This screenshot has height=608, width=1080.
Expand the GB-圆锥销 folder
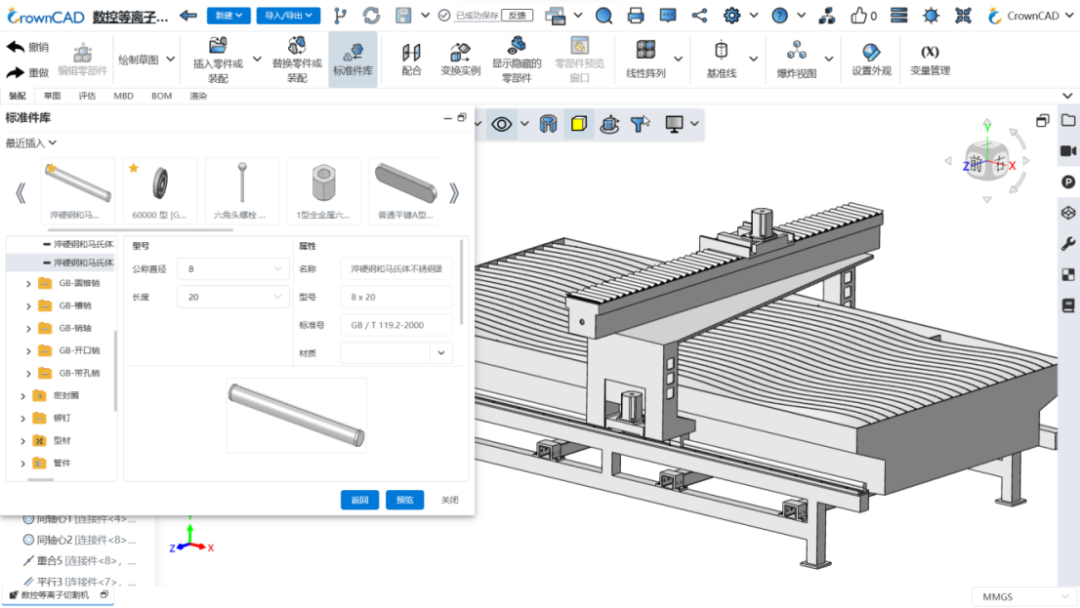(x=28, y=284)
